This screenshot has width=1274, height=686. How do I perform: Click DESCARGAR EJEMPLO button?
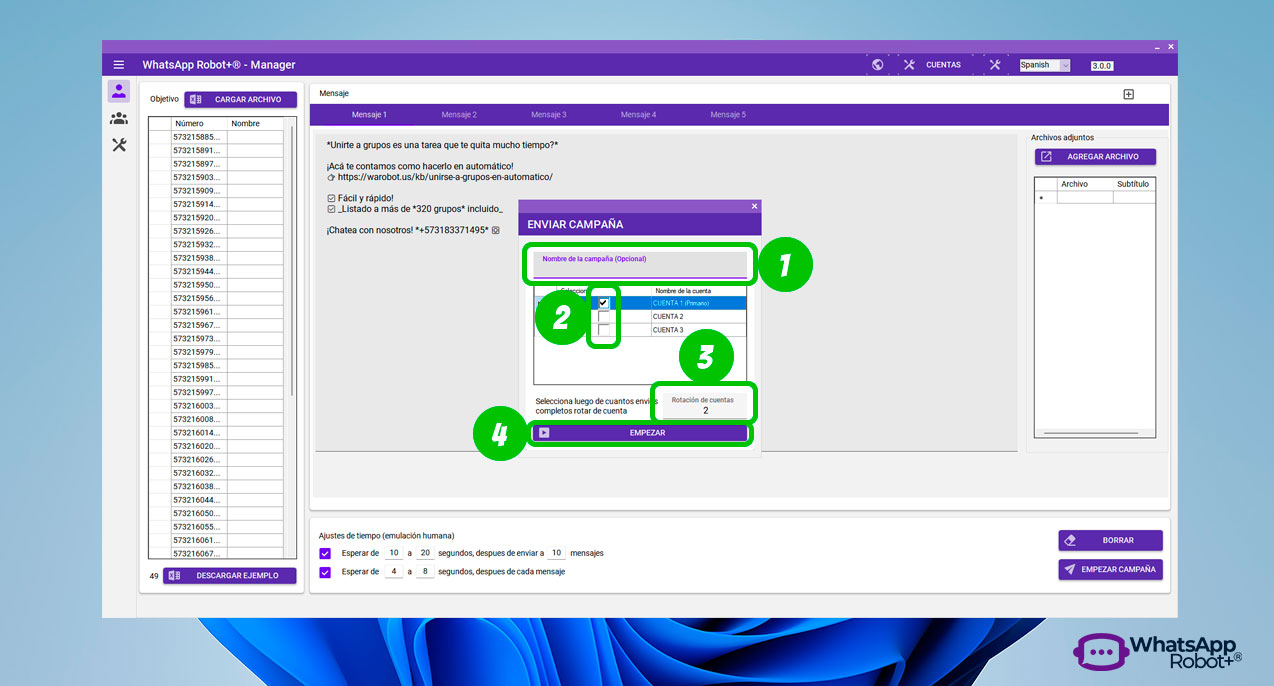(x=230, y=576)
